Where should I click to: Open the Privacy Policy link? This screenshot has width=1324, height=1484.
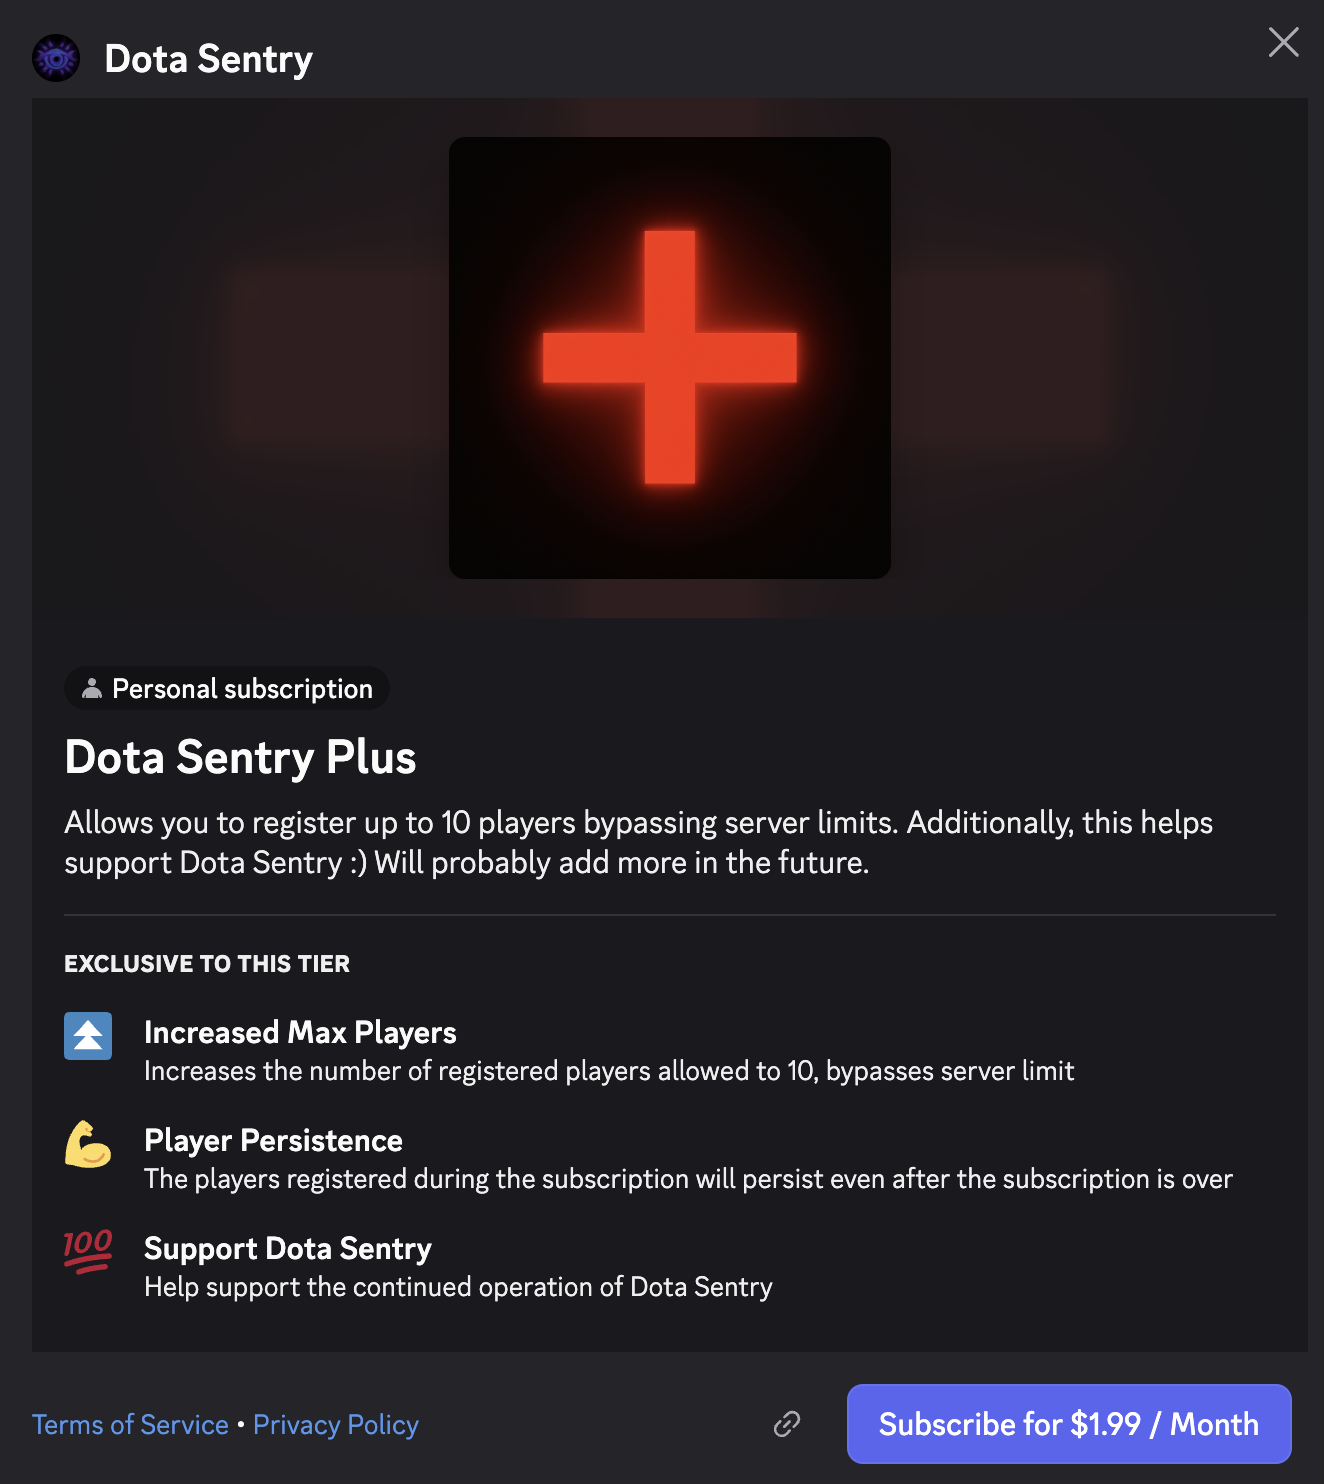pyautogui.click(x=336, y=1424)
